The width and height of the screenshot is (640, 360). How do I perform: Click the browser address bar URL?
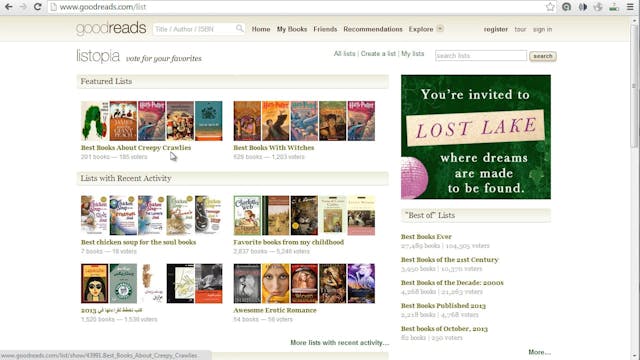pyautogui.click(x=103, y=7)
